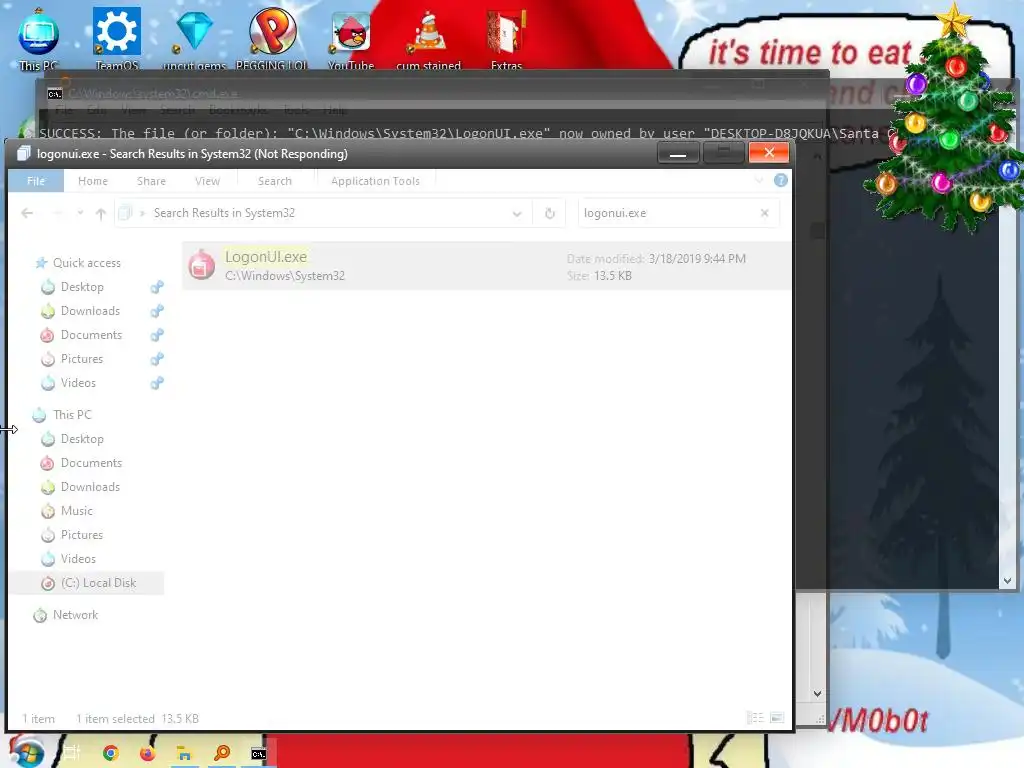This screenshot has height=768, width=1024.
Task: Select Desktop under Quick access
Action: pos(82,287)
